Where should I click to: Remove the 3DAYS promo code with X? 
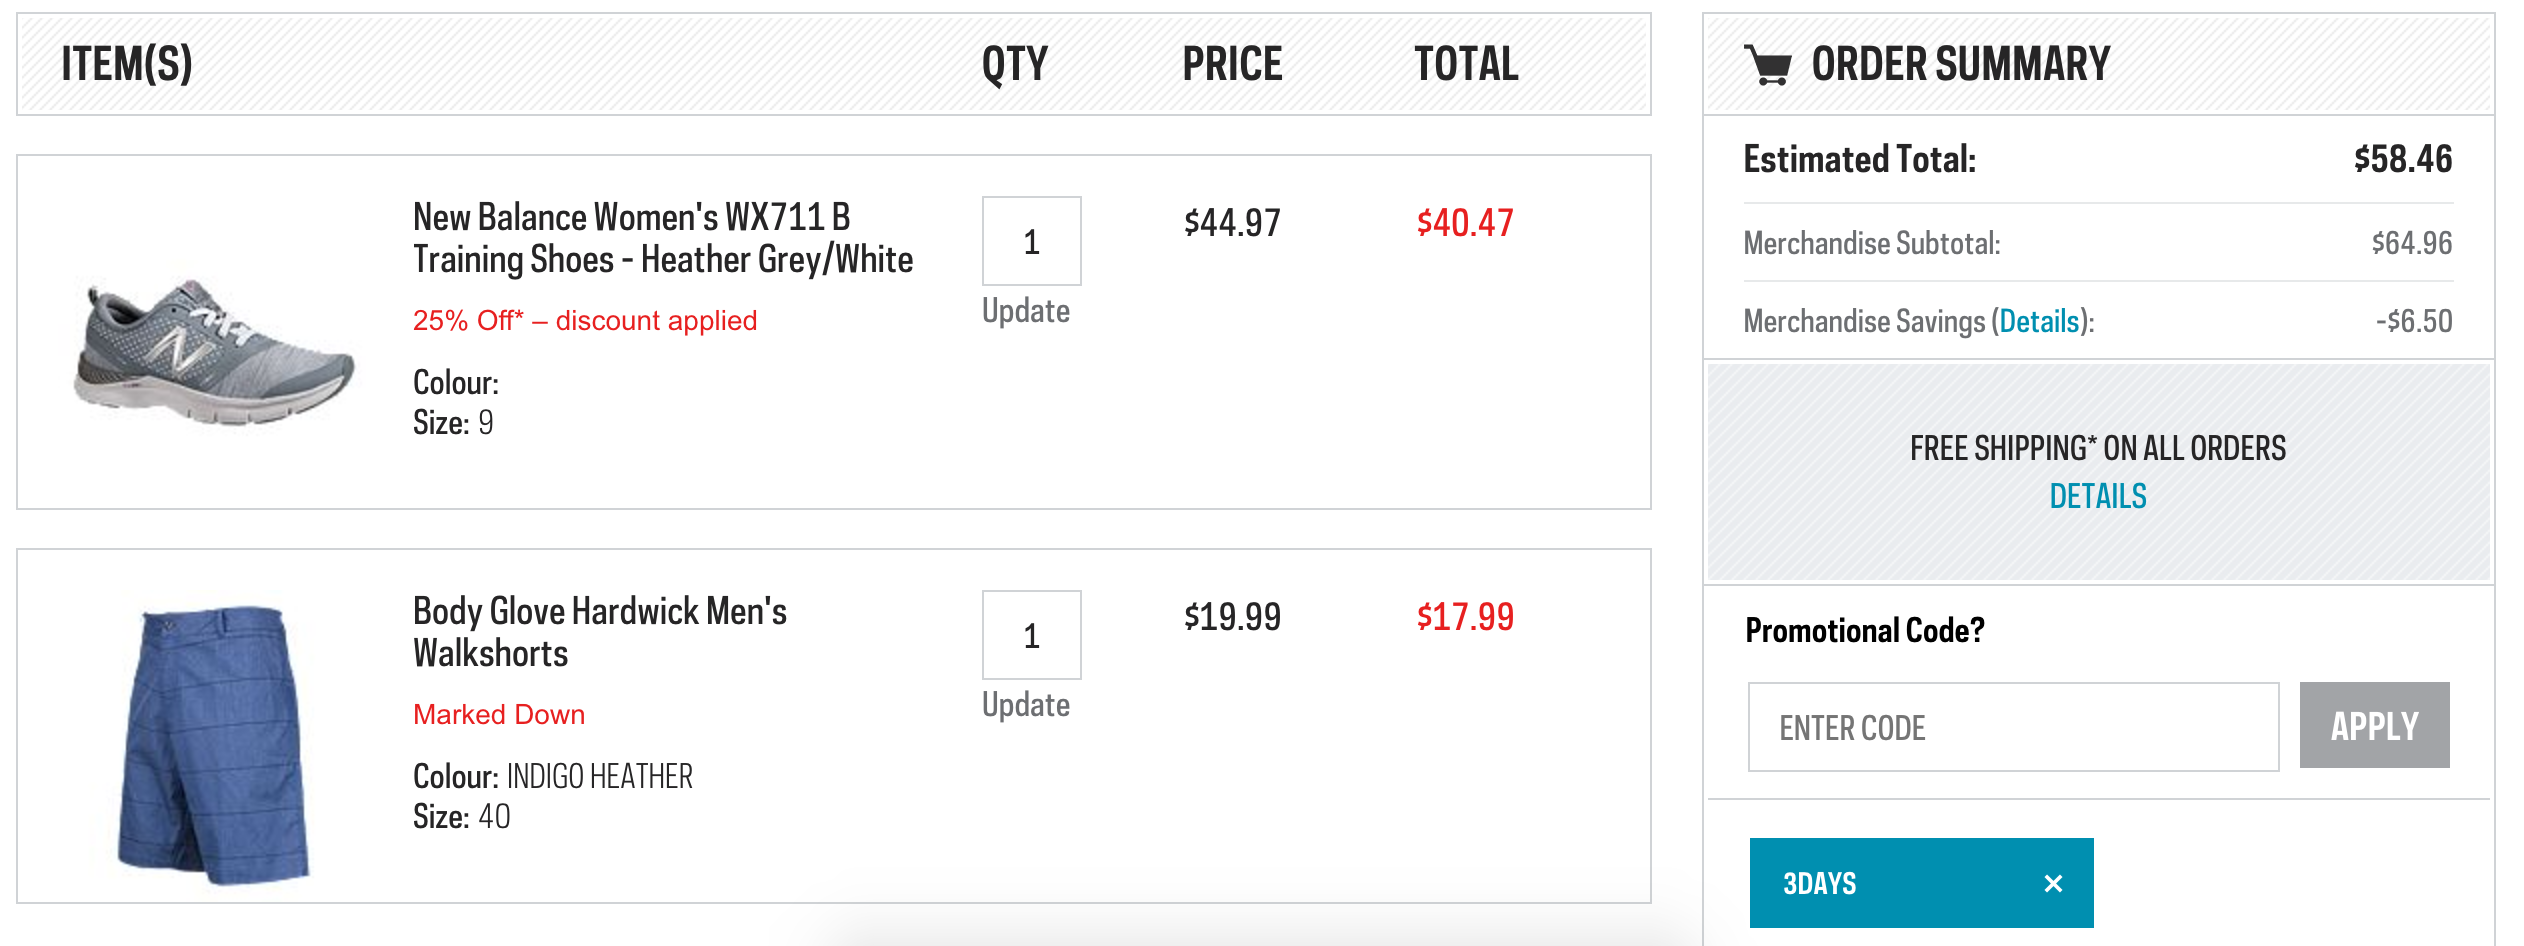(x=2053, y=883)
